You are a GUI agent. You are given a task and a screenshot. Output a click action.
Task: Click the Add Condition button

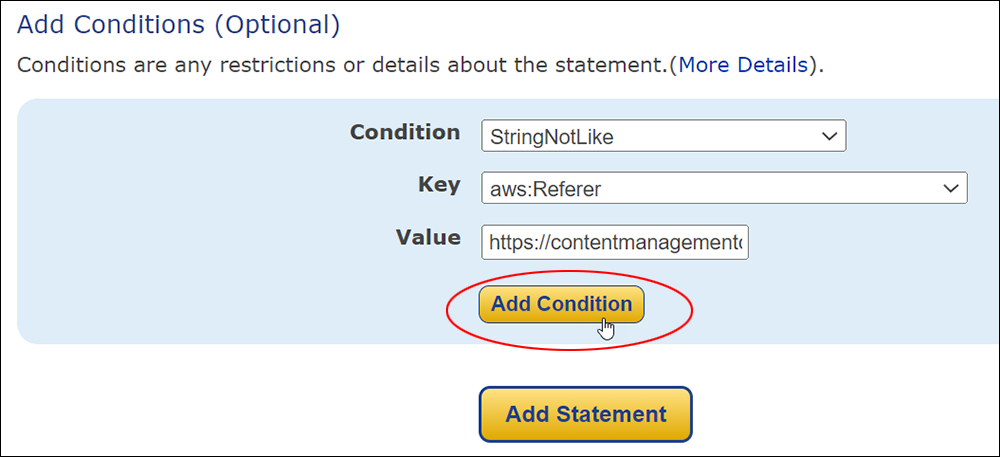coord(561,304)
